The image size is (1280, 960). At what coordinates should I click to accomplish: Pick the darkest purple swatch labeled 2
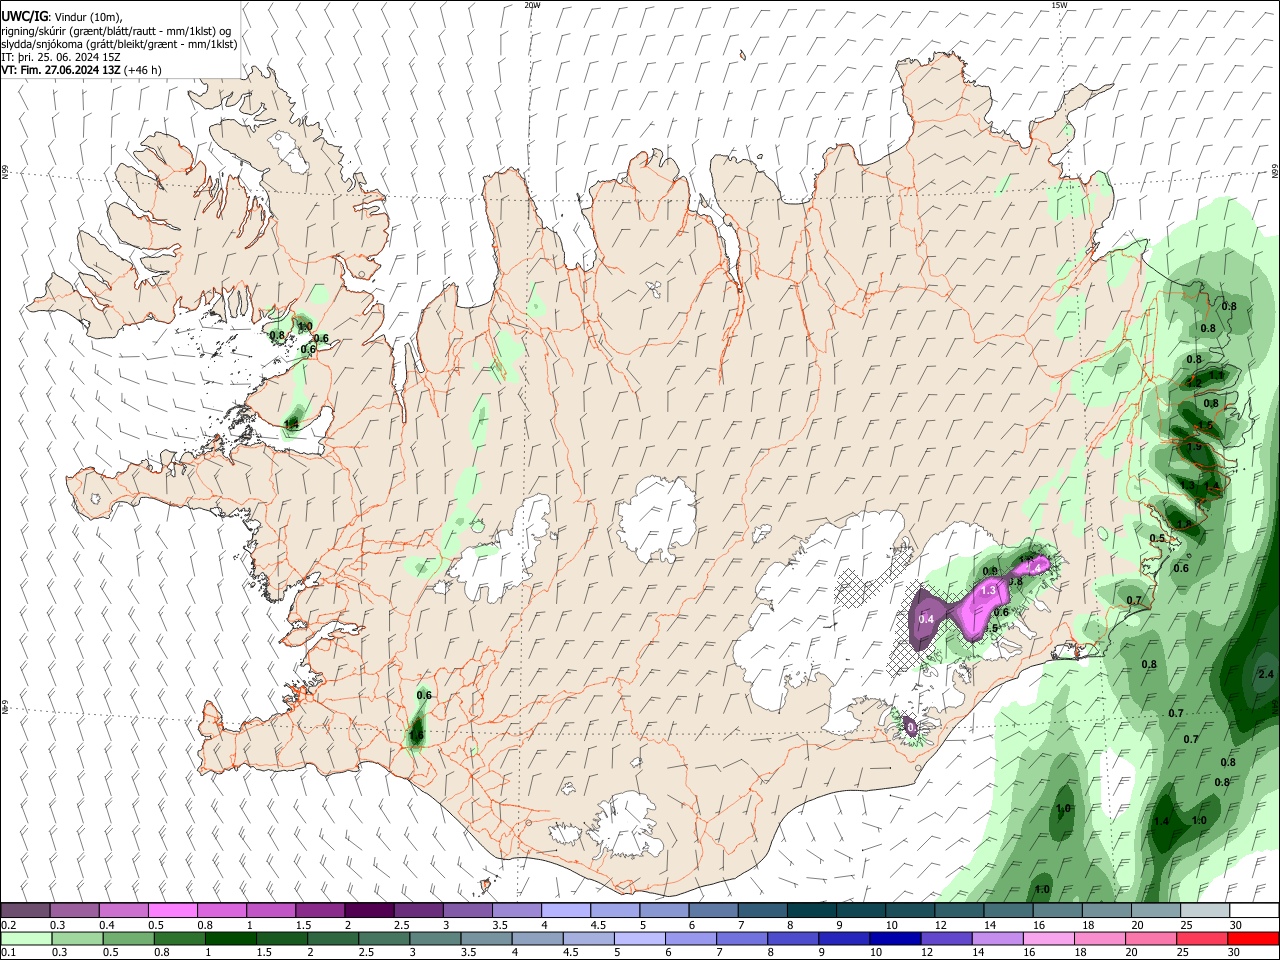click(368, 910)
